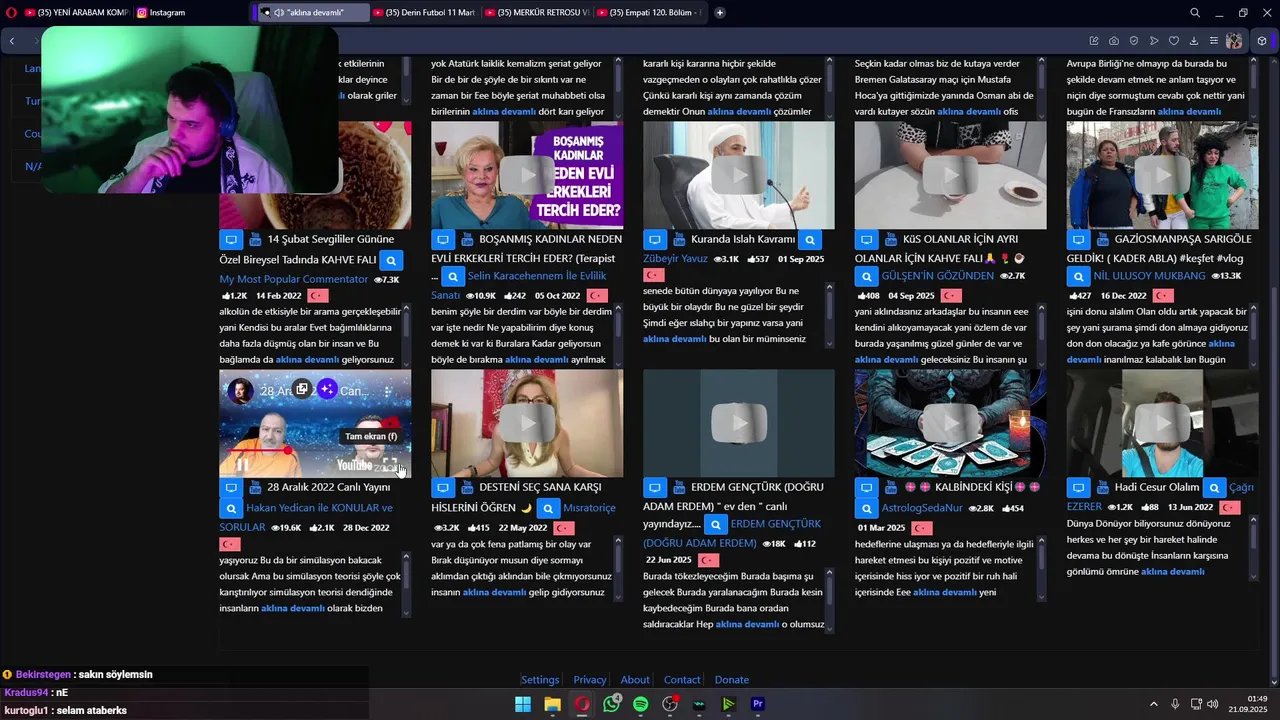Add a new browser tab with plus button
This screenshot has width=1280, height=720.
(x=720, y=13)
